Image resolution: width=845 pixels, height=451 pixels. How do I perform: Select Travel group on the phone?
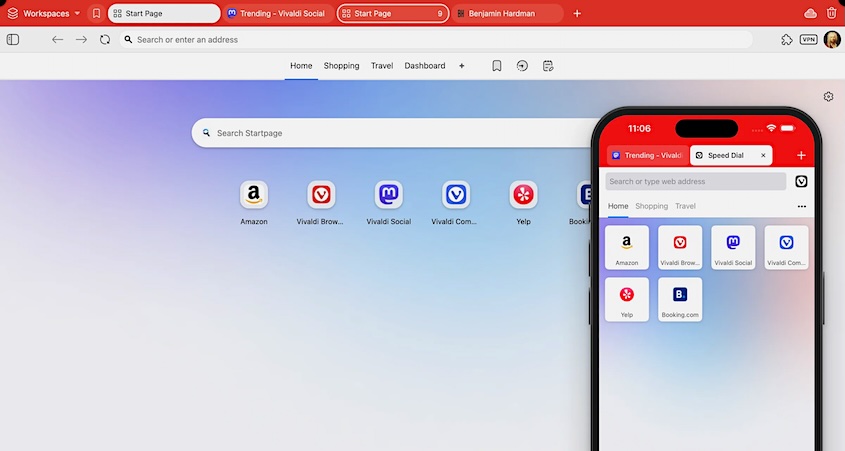point(685,206)
